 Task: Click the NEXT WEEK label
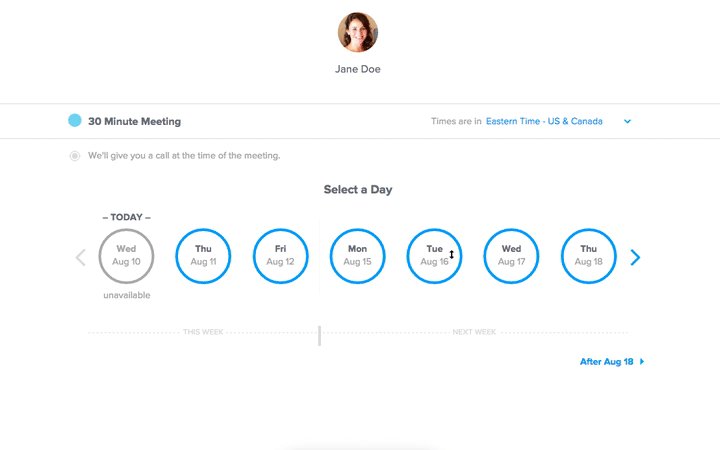[x=474, y=332]
